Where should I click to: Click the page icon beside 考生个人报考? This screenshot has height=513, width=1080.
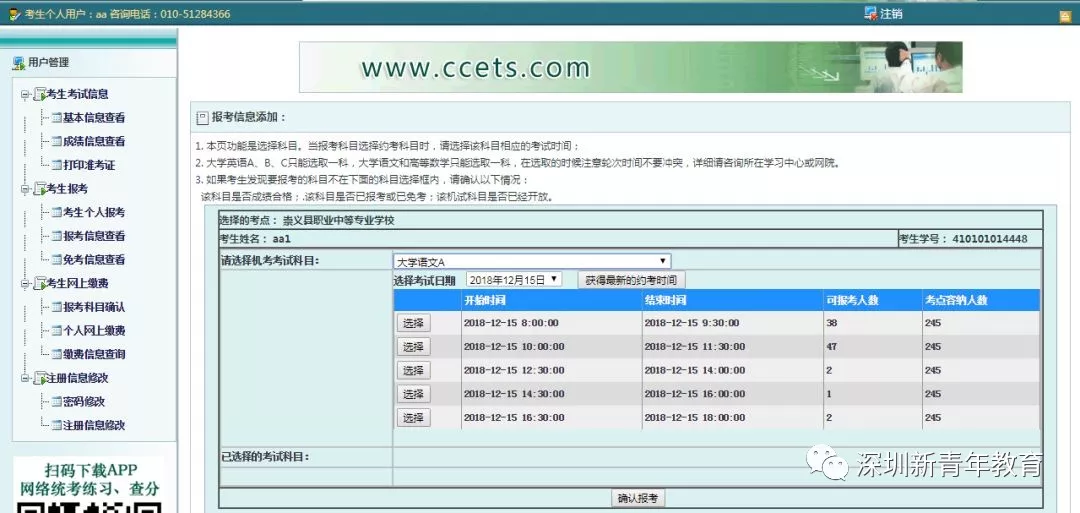[x=56, y=212]
